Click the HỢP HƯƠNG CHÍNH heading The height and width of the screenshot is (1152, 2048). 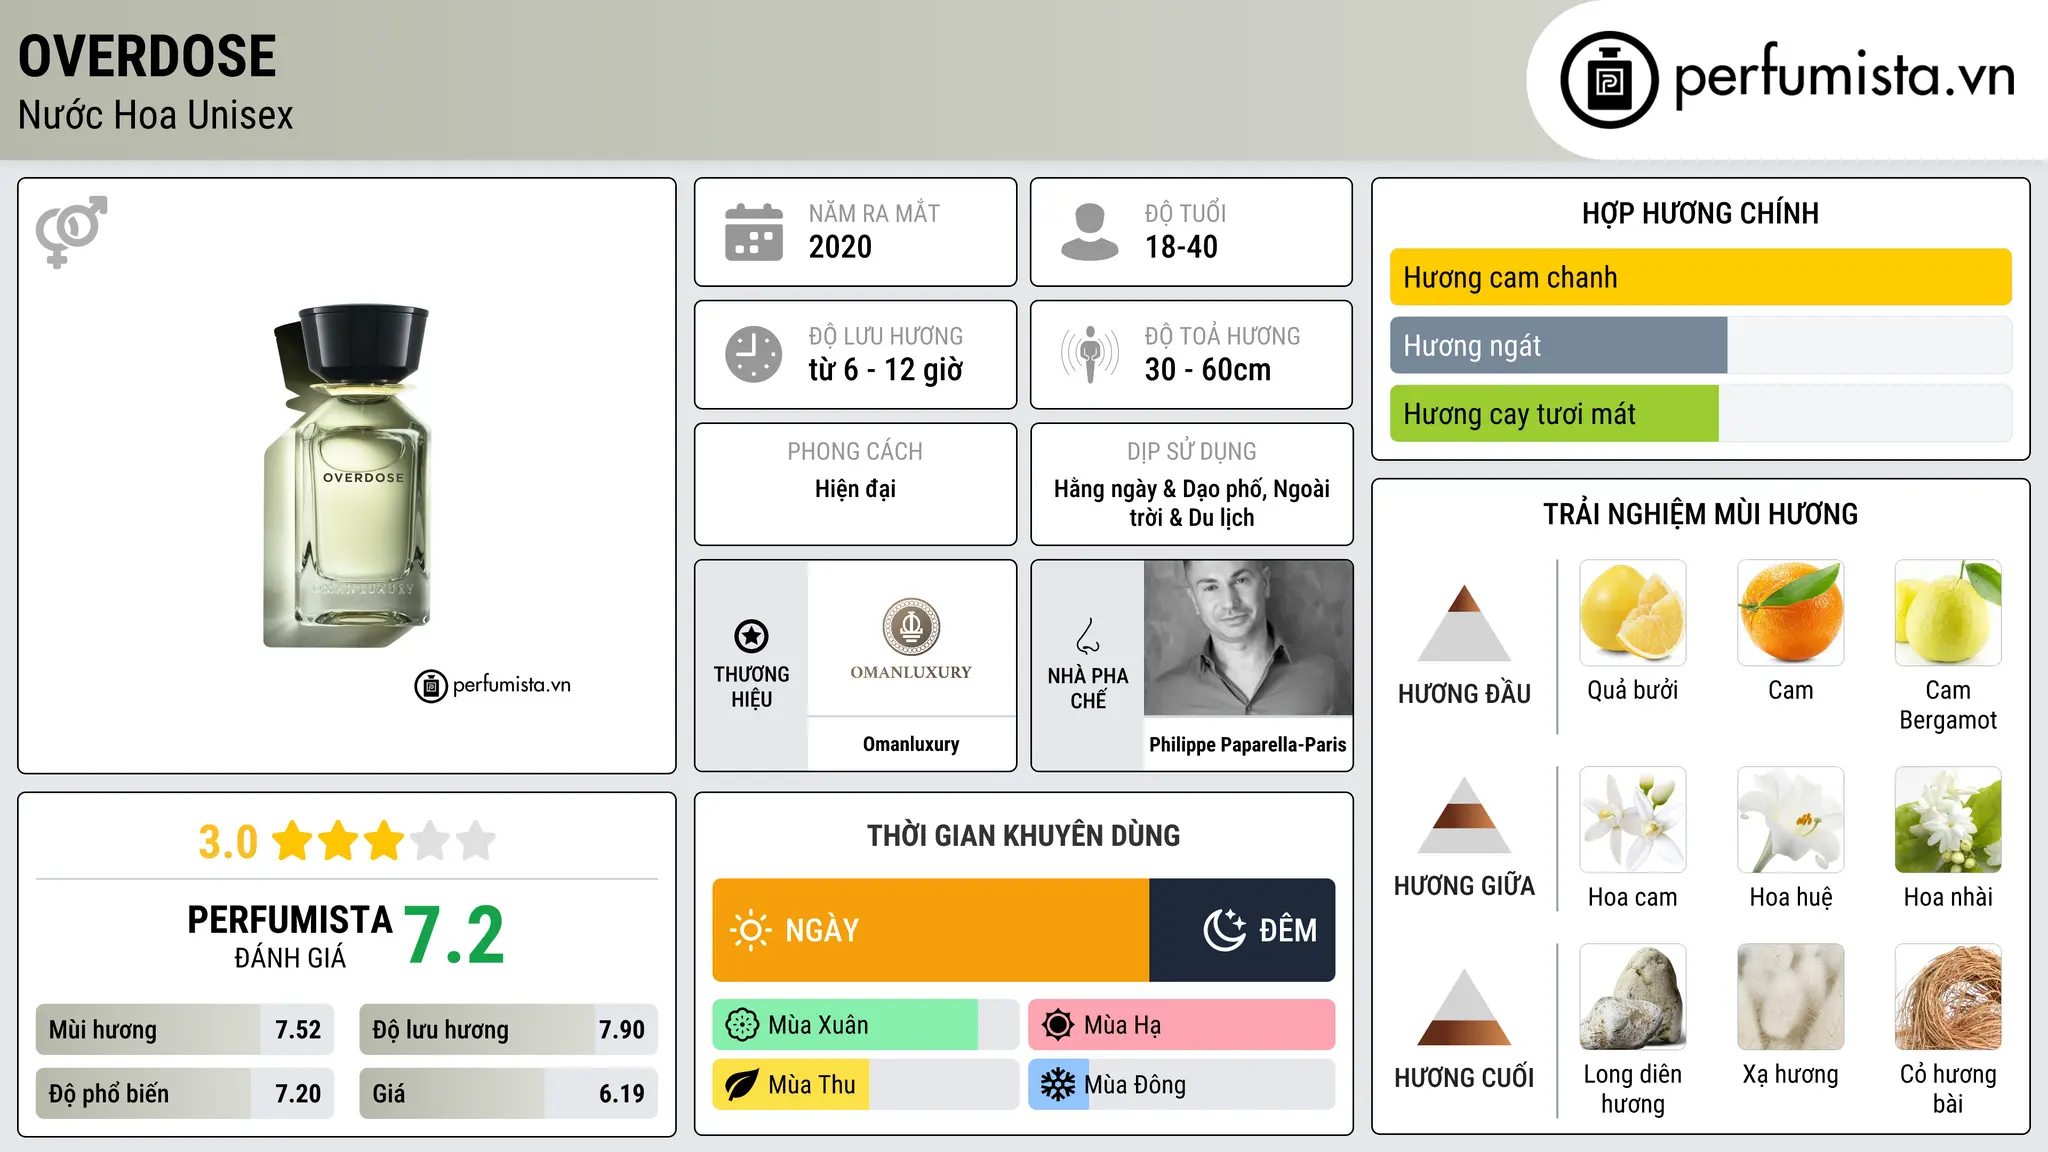(1700, 213)
